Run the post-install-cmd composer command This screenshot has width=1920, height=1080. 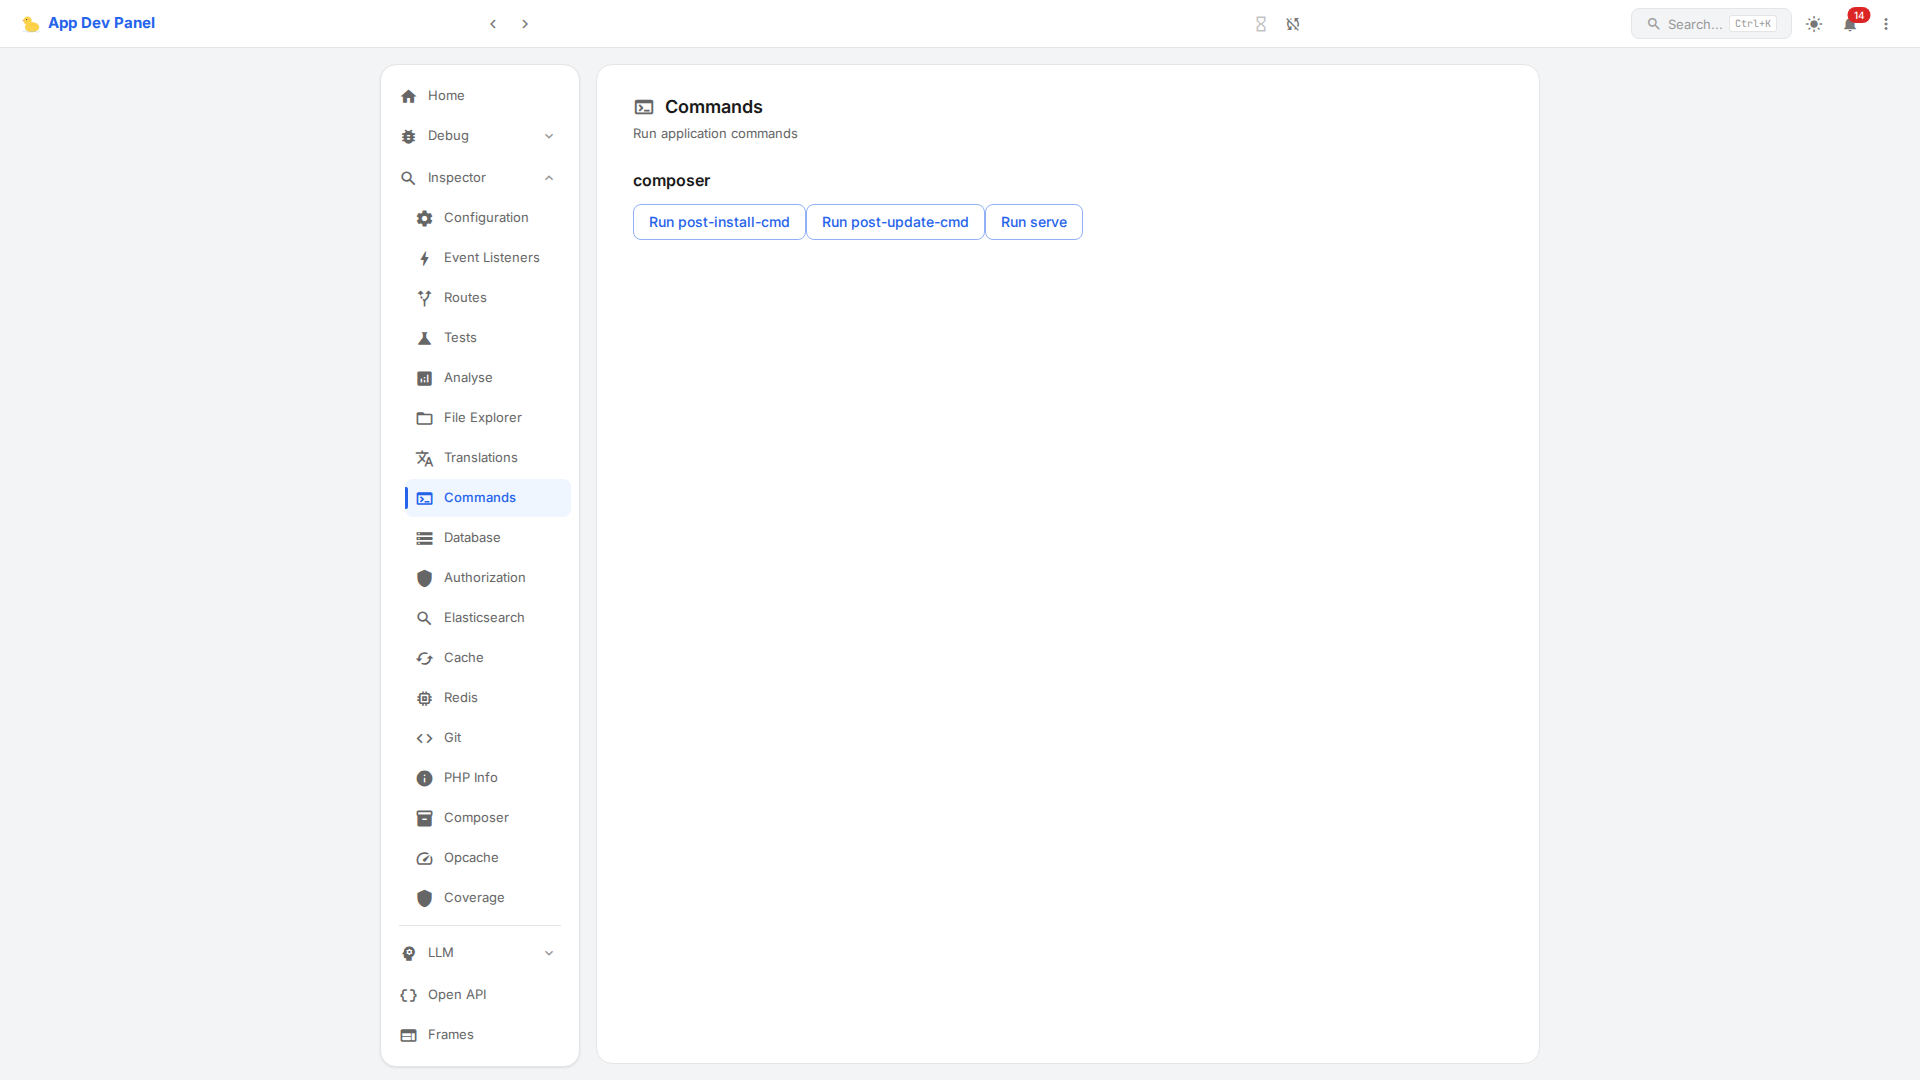click(719, 222)
